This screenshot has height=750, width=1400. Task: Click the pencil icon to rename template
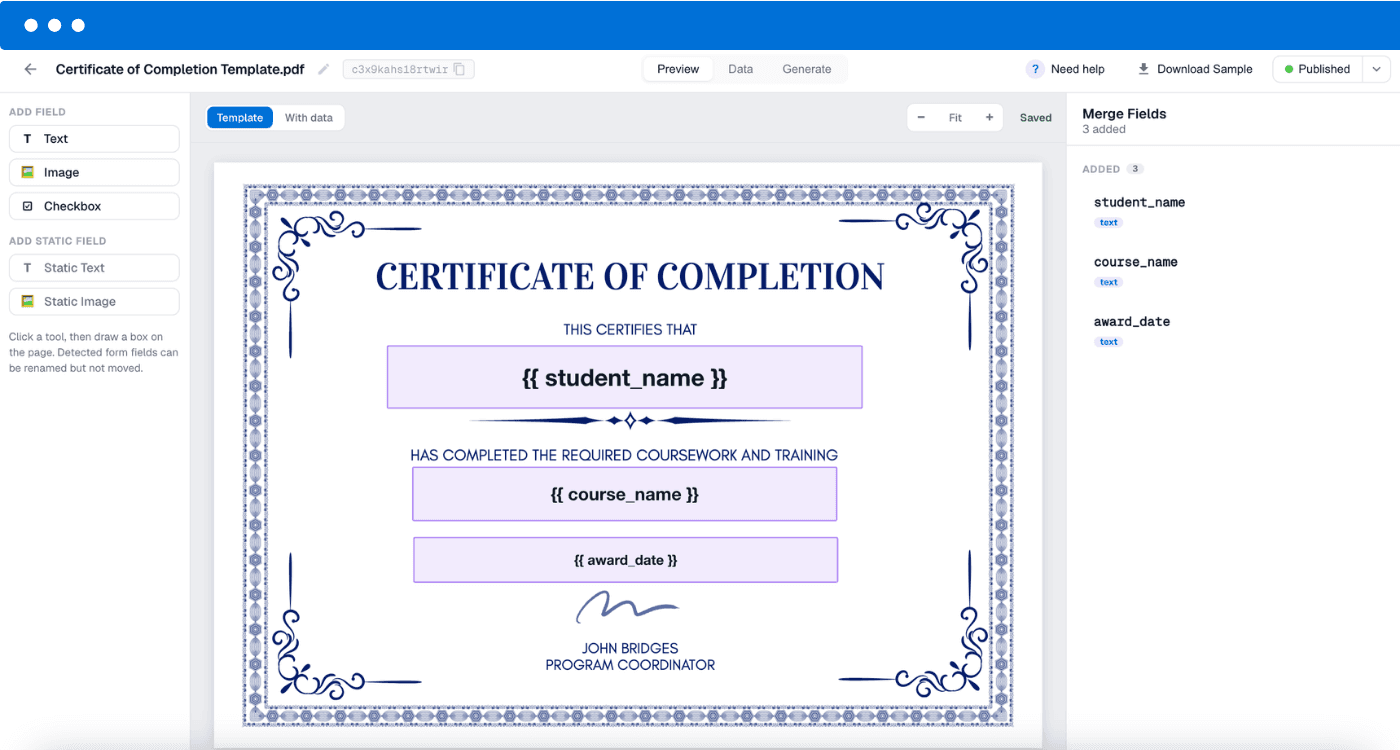pos(323,69)
